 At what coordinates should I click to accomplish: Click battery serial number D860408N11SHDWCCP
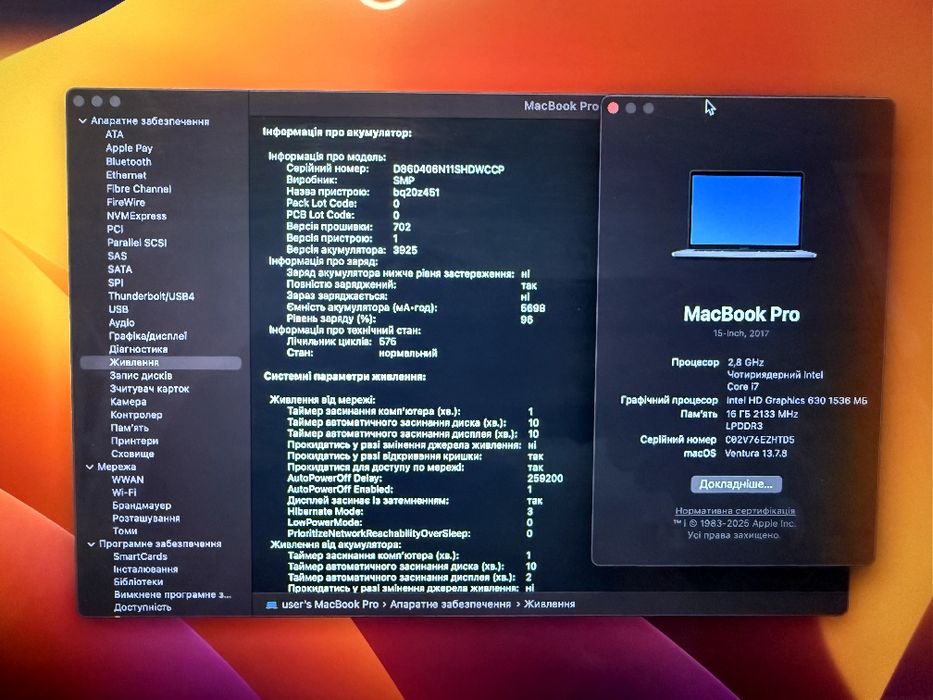449,170
